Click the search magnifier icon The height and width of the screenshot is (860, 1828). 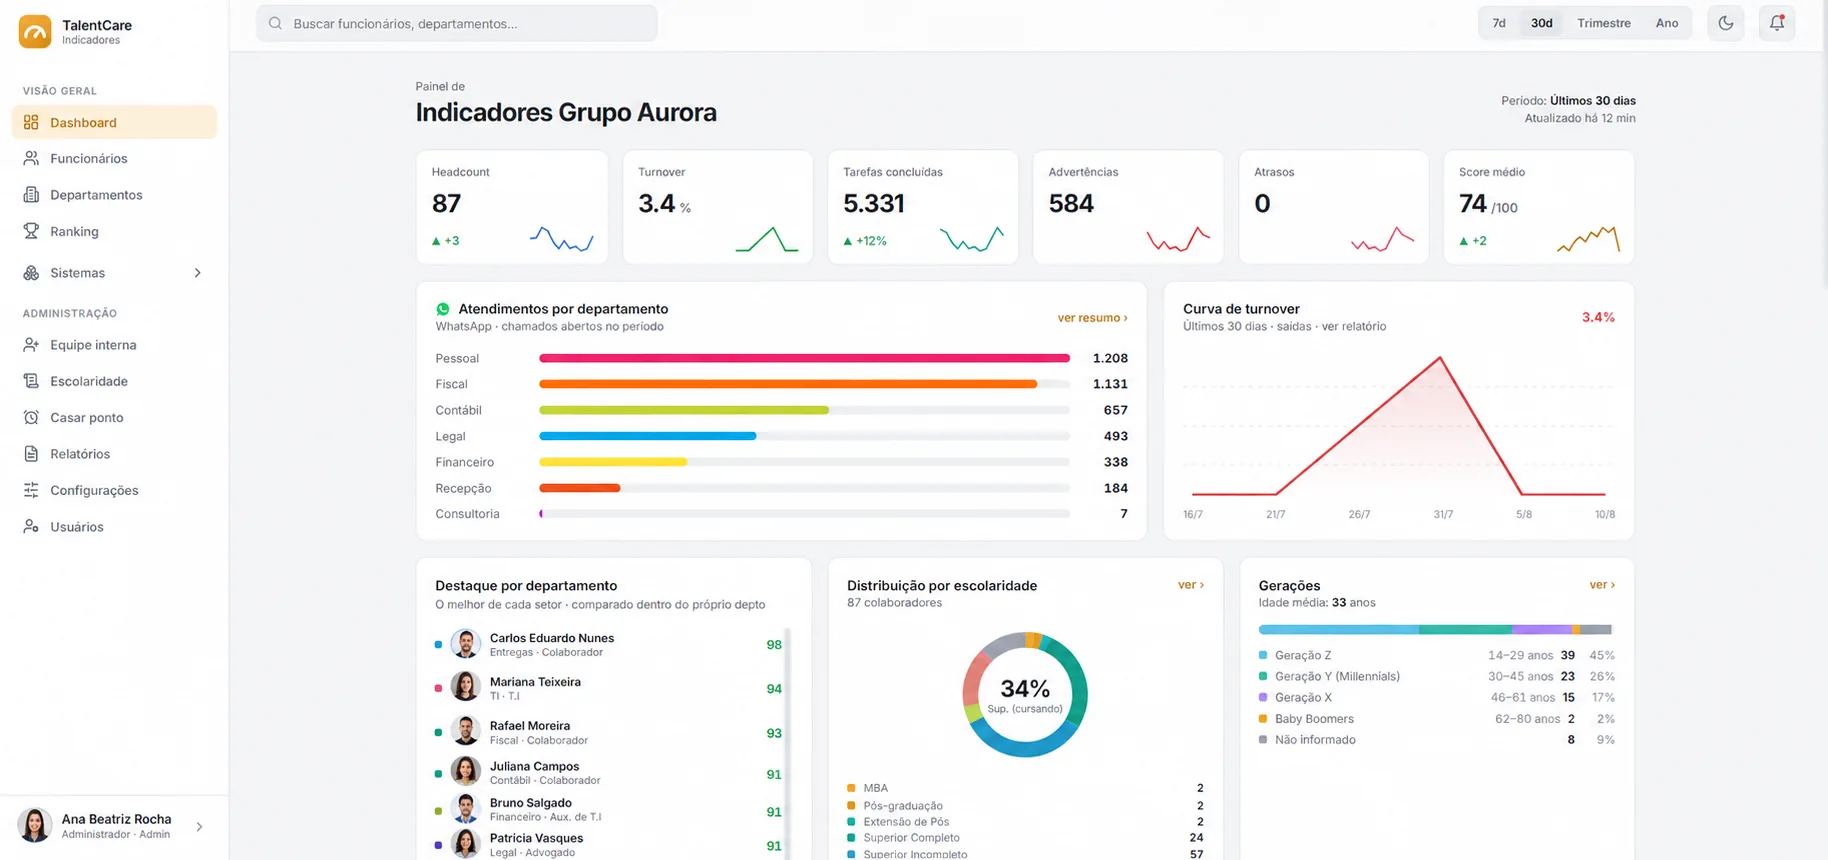pyautogui.click(x=275, y=23)
